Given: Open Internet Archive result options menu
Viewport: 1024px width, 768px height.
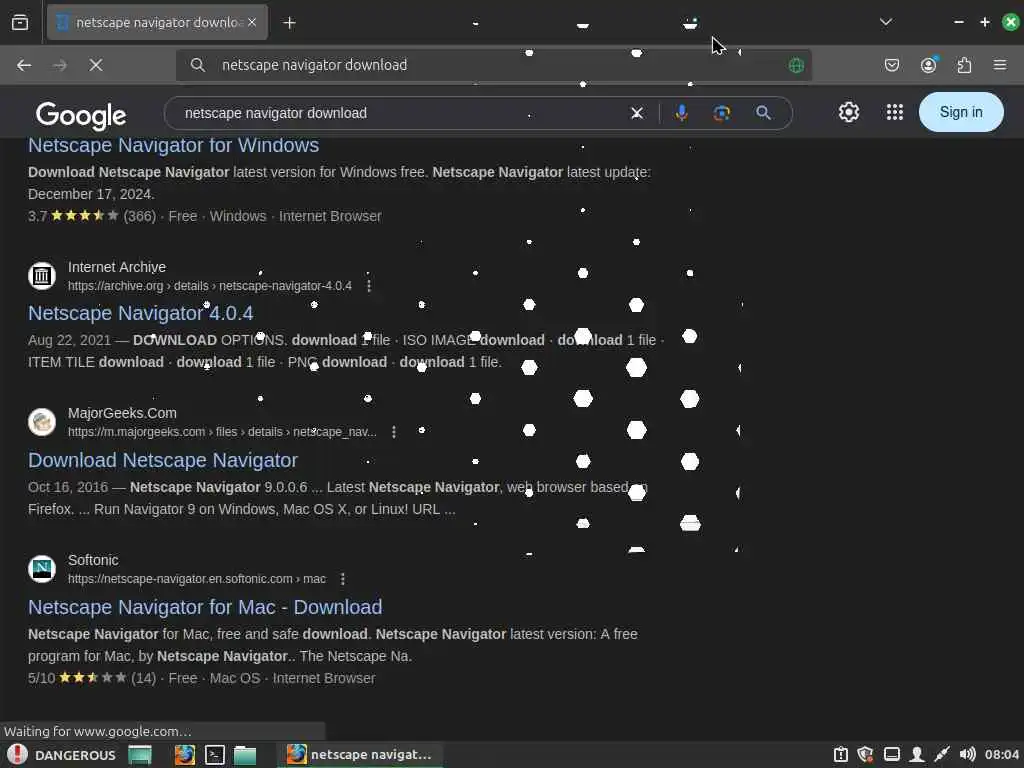Looking at the screenshot, I should [x=369, y=286].
